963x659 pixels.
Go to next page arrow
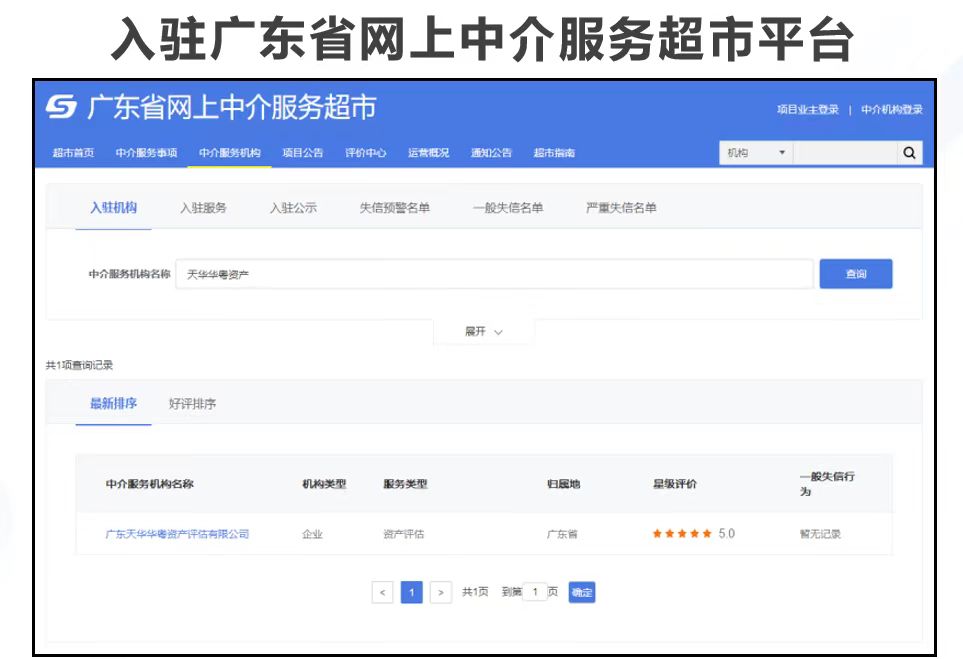[441, 592]
